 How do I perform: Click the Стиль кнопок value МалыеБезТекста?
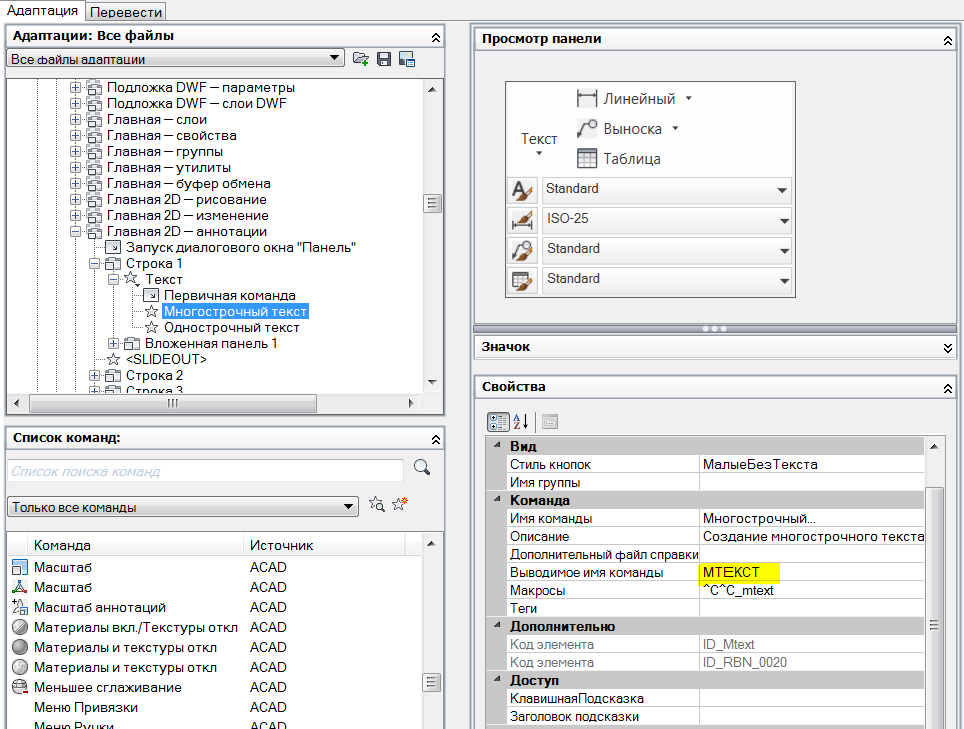click(760, 465)
